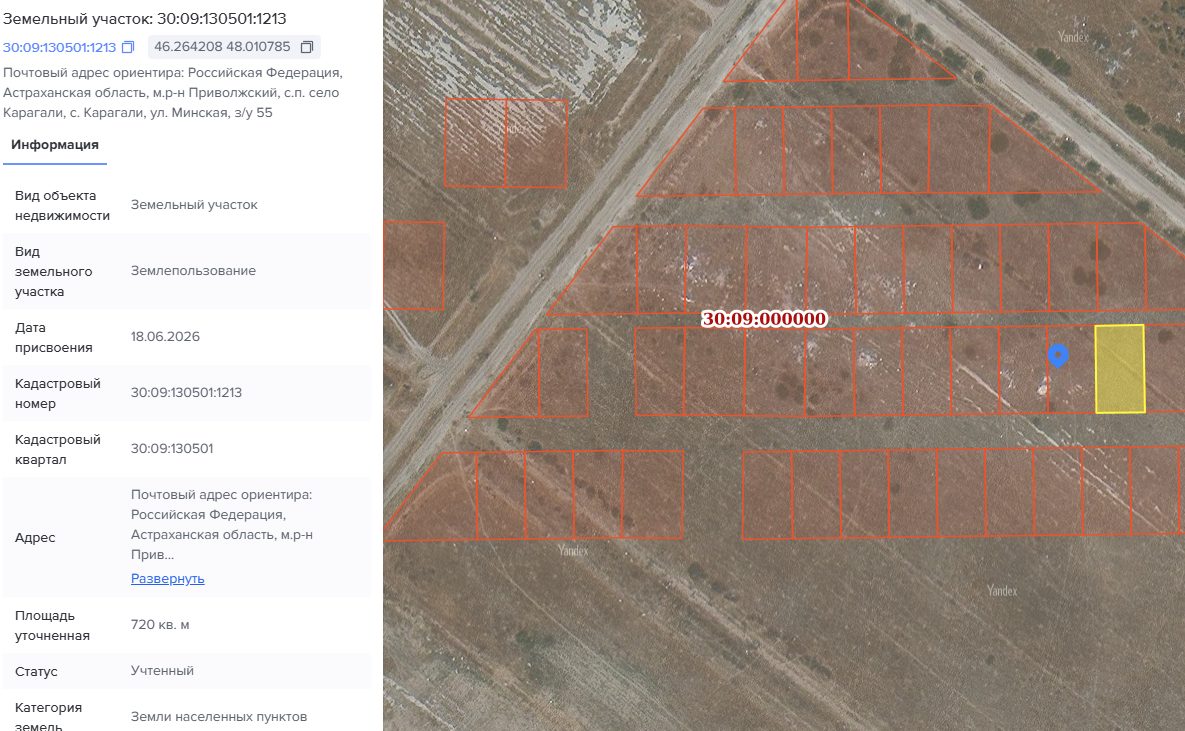The height and width of the screenshot is (731, 1185).
Task: Select the Кадастровый квартал value 30:09:130501
Action: 172,448
